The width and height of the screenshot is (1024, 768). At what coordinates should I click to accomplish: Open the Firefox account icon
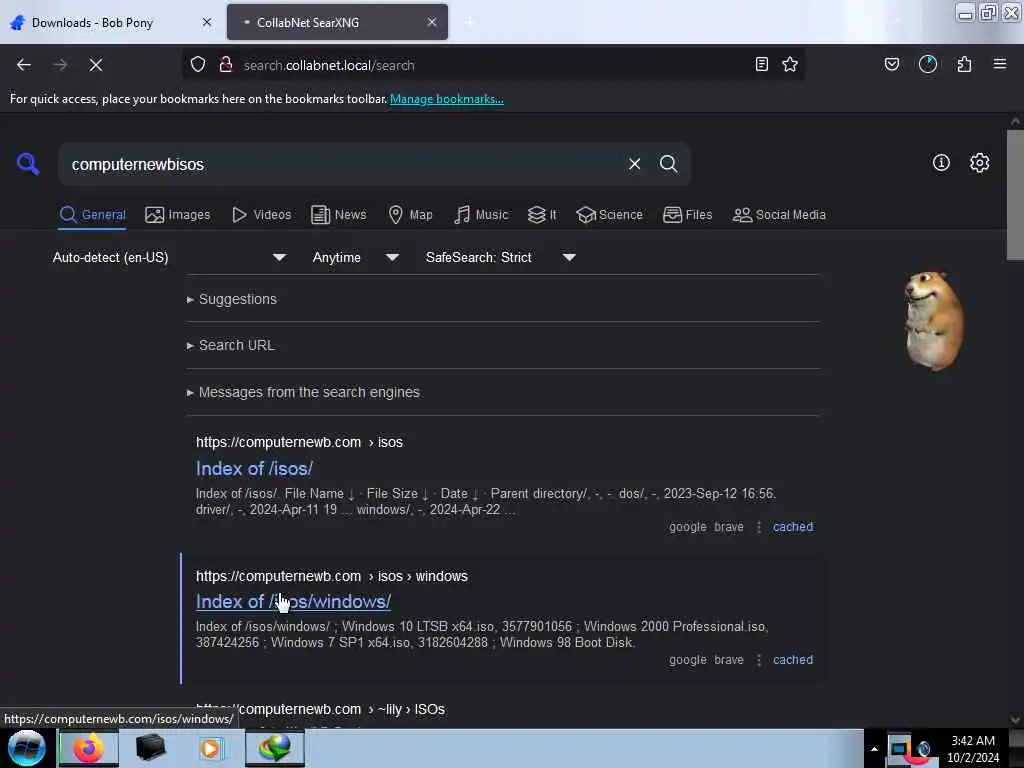coord(928,64)
